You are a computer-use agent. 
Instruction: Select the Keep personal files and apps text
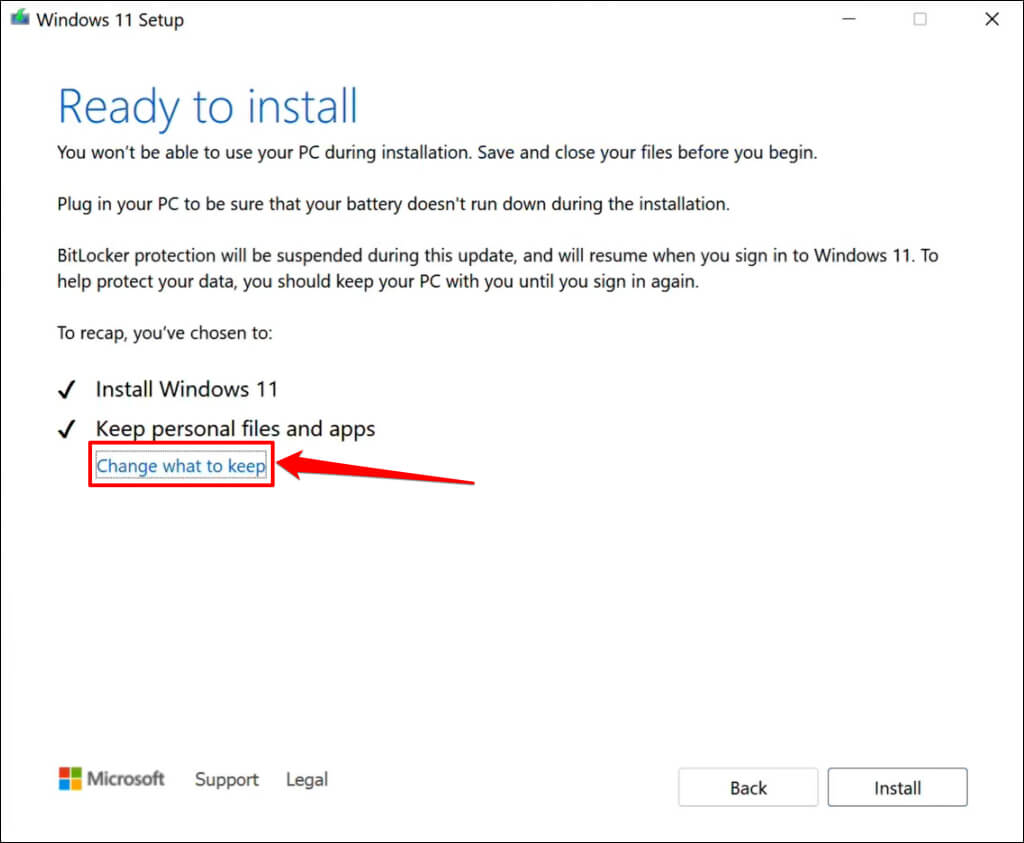click(x=235, y=429)
